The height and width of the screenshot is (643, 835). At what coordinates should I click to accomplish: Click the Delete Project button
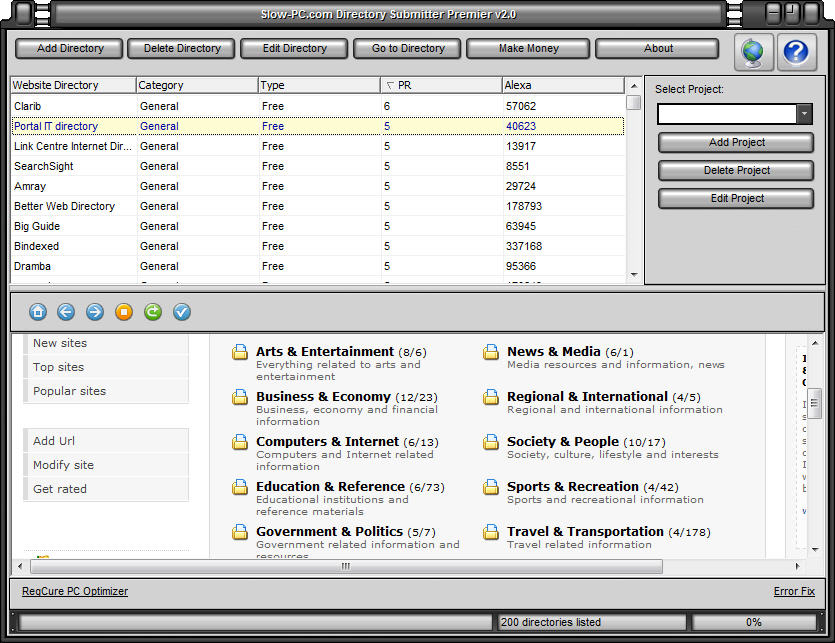click(736, 170)
